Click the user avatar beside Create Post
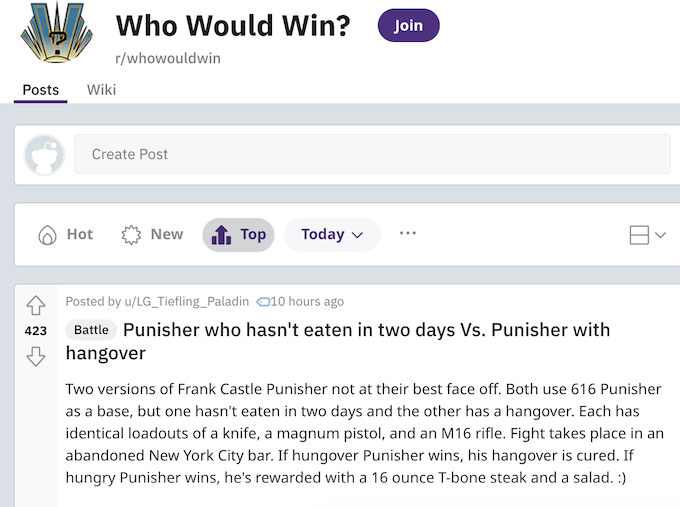 (x=44, y=155)
